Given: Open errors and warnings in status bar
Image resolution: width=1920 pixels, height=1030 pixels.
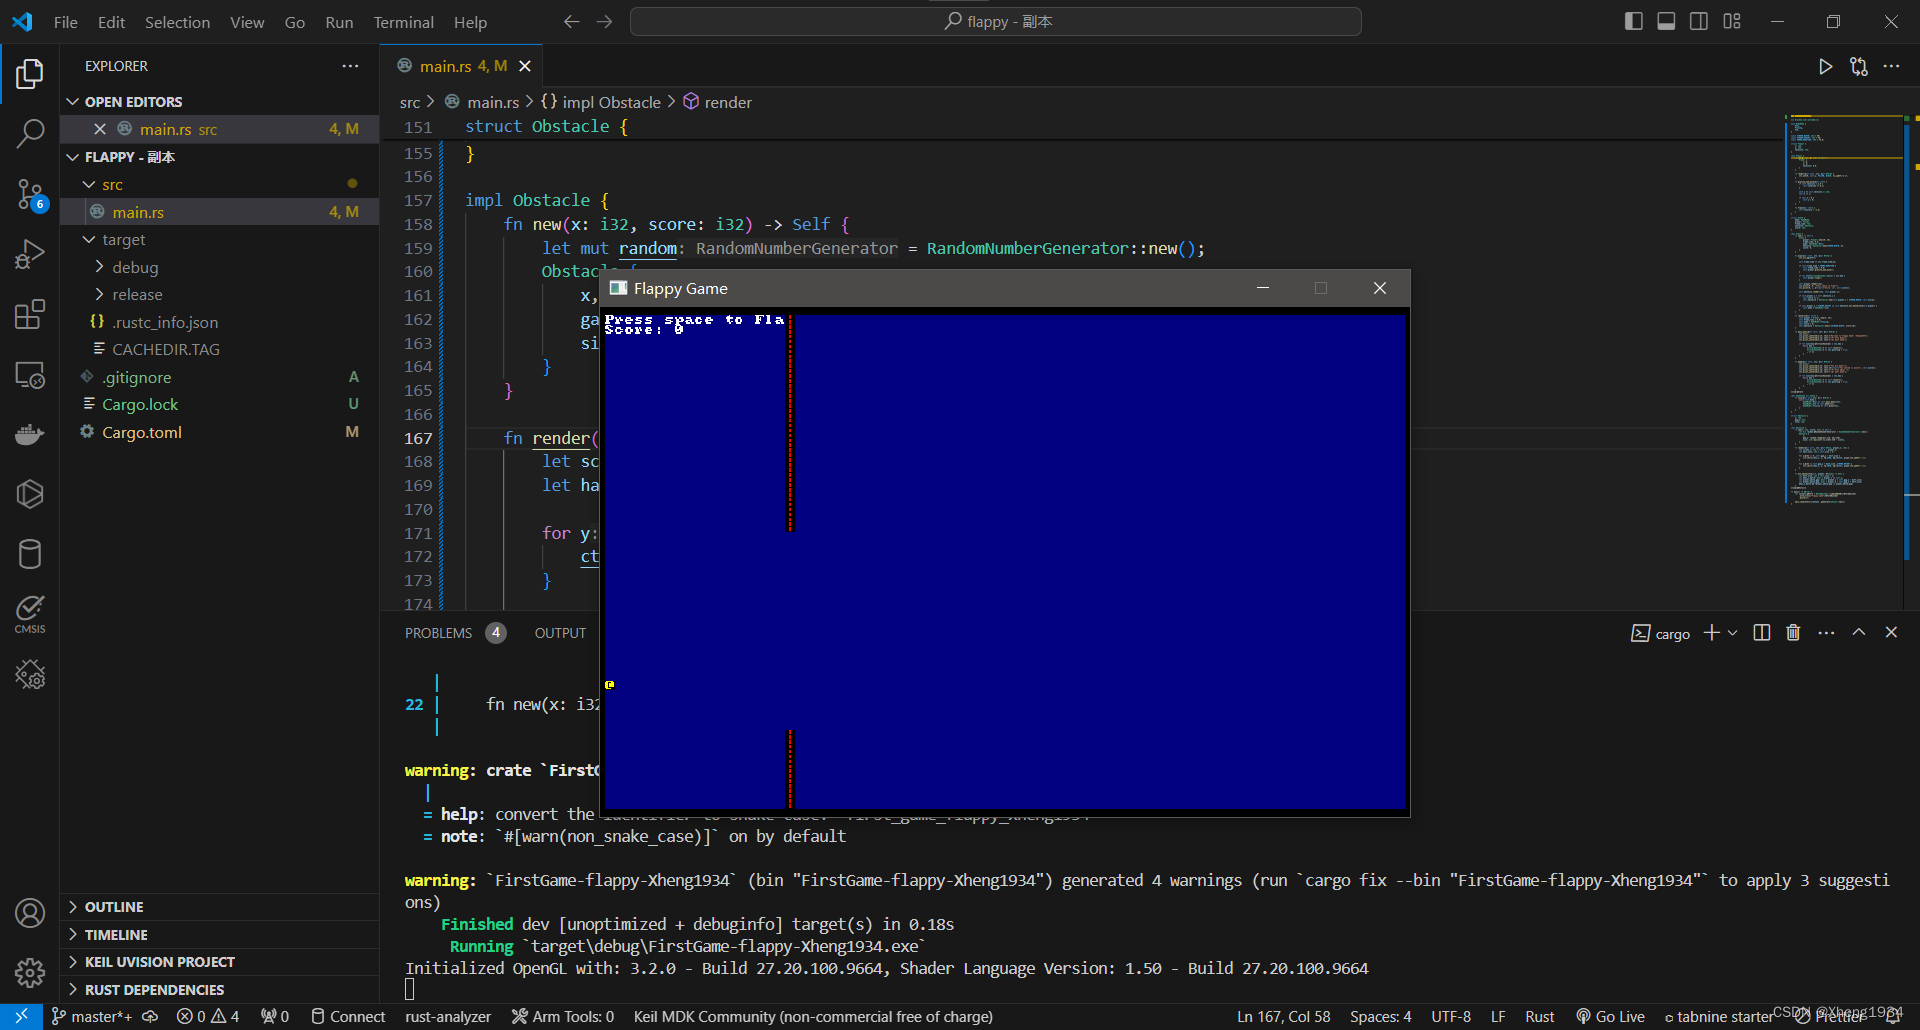Looking at the screenshot, I should 208,1017.
